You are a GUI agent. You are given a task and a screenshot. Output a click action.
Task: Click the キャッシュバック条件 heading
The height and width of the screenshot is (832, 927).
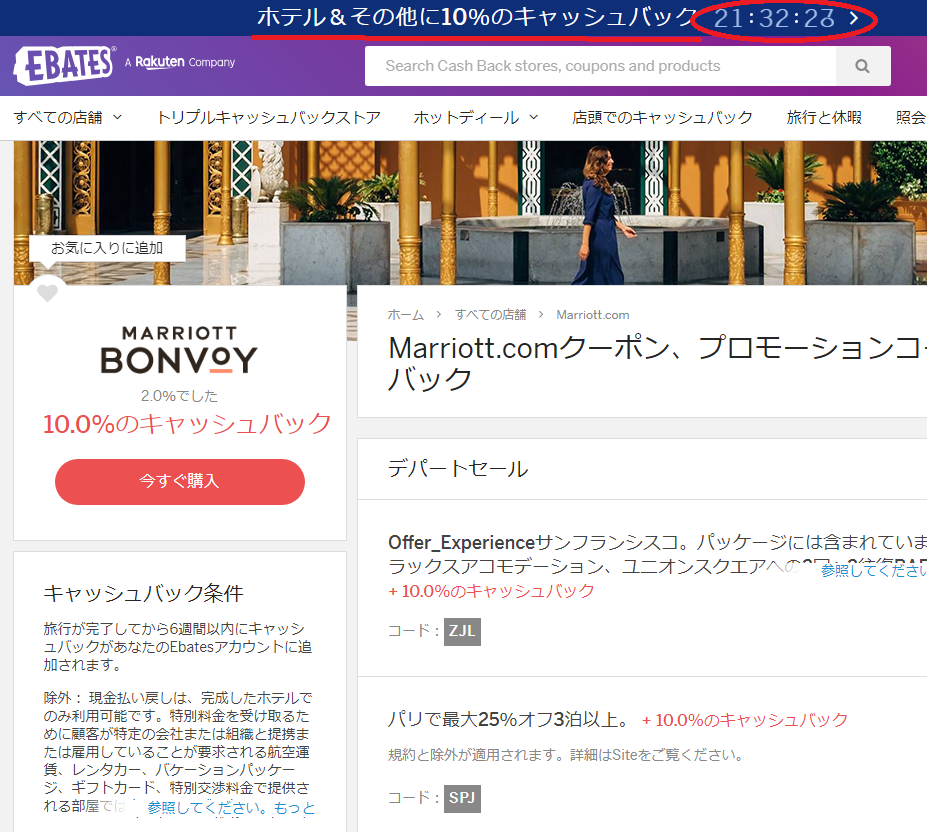tap(143, 593)
